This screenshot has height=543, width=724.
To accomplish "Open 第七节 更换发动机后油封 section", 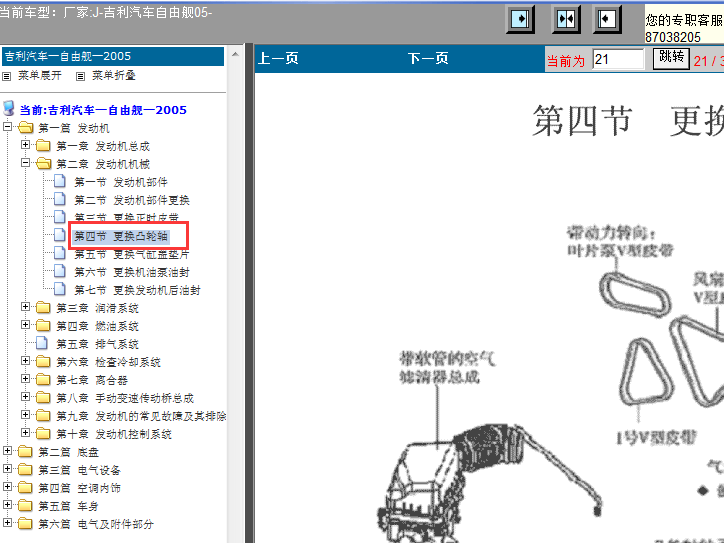I will coord(138,290).
